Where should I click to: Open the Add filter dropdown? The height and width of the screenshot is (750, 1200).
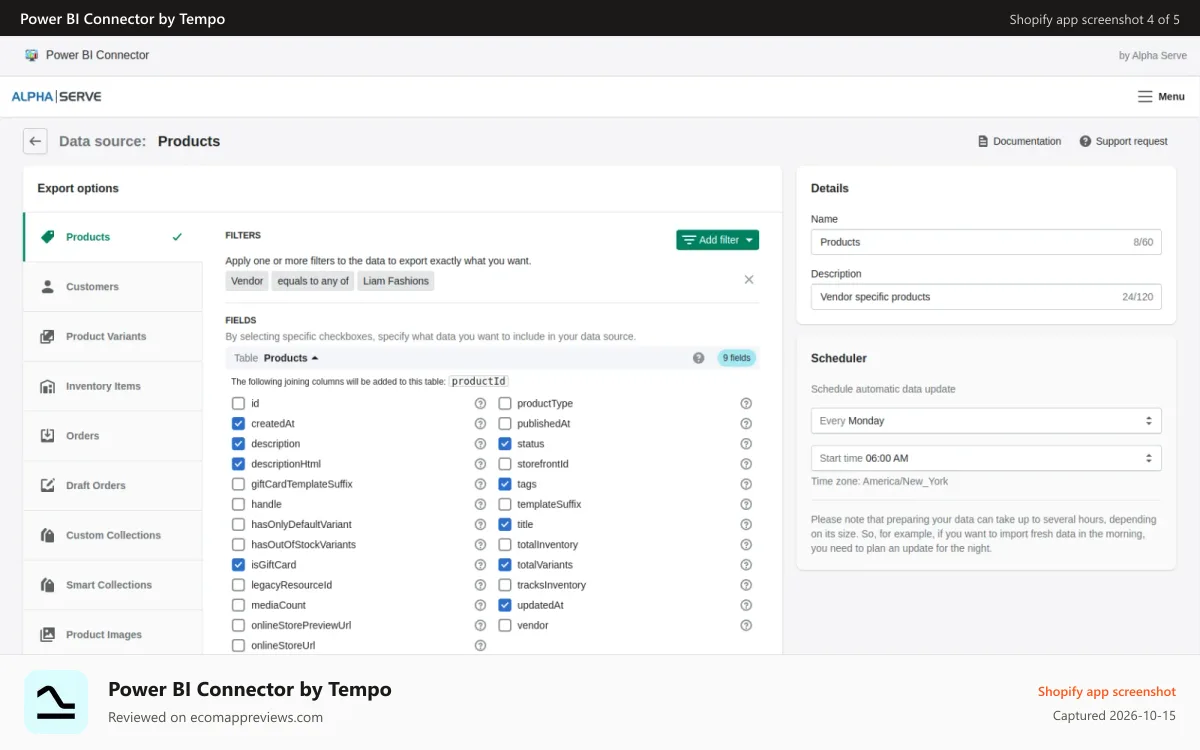pyautogui.click(x=717, y=240)
